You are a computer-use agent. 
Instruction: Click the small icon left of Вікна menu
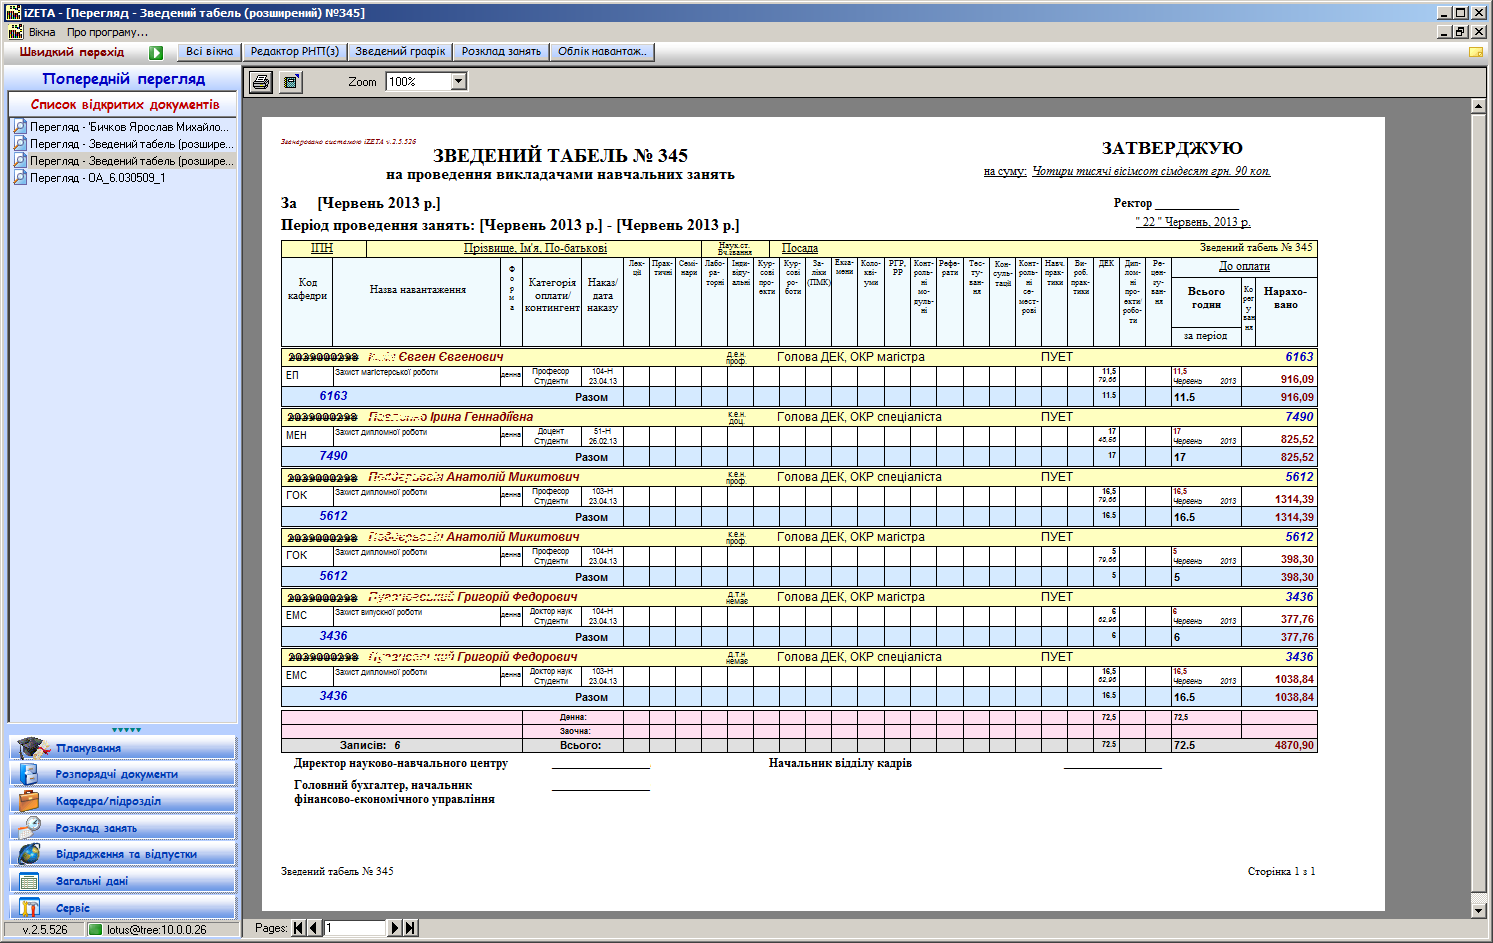15,32
